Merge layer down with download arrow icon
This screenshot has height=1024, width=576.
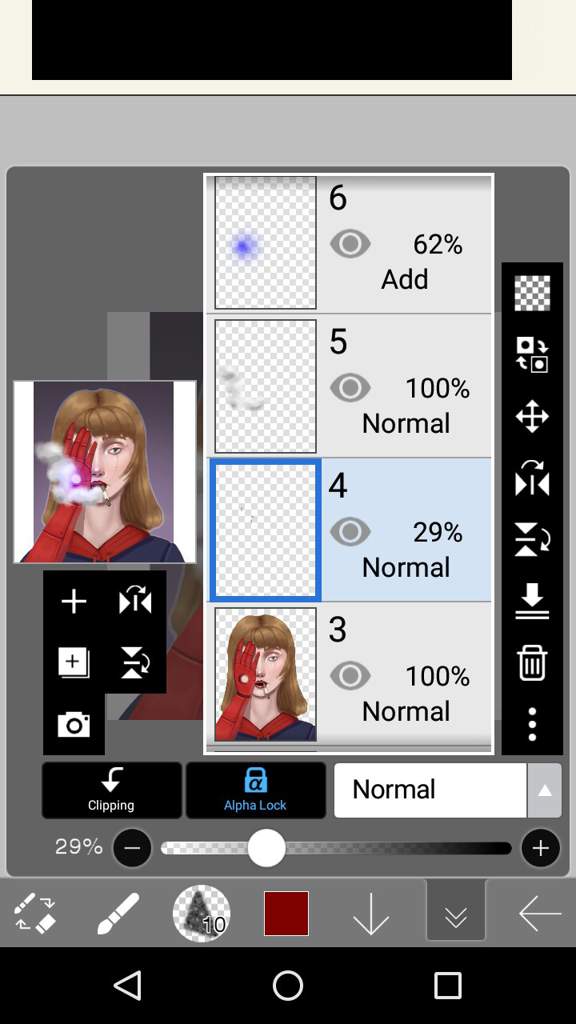532,601
